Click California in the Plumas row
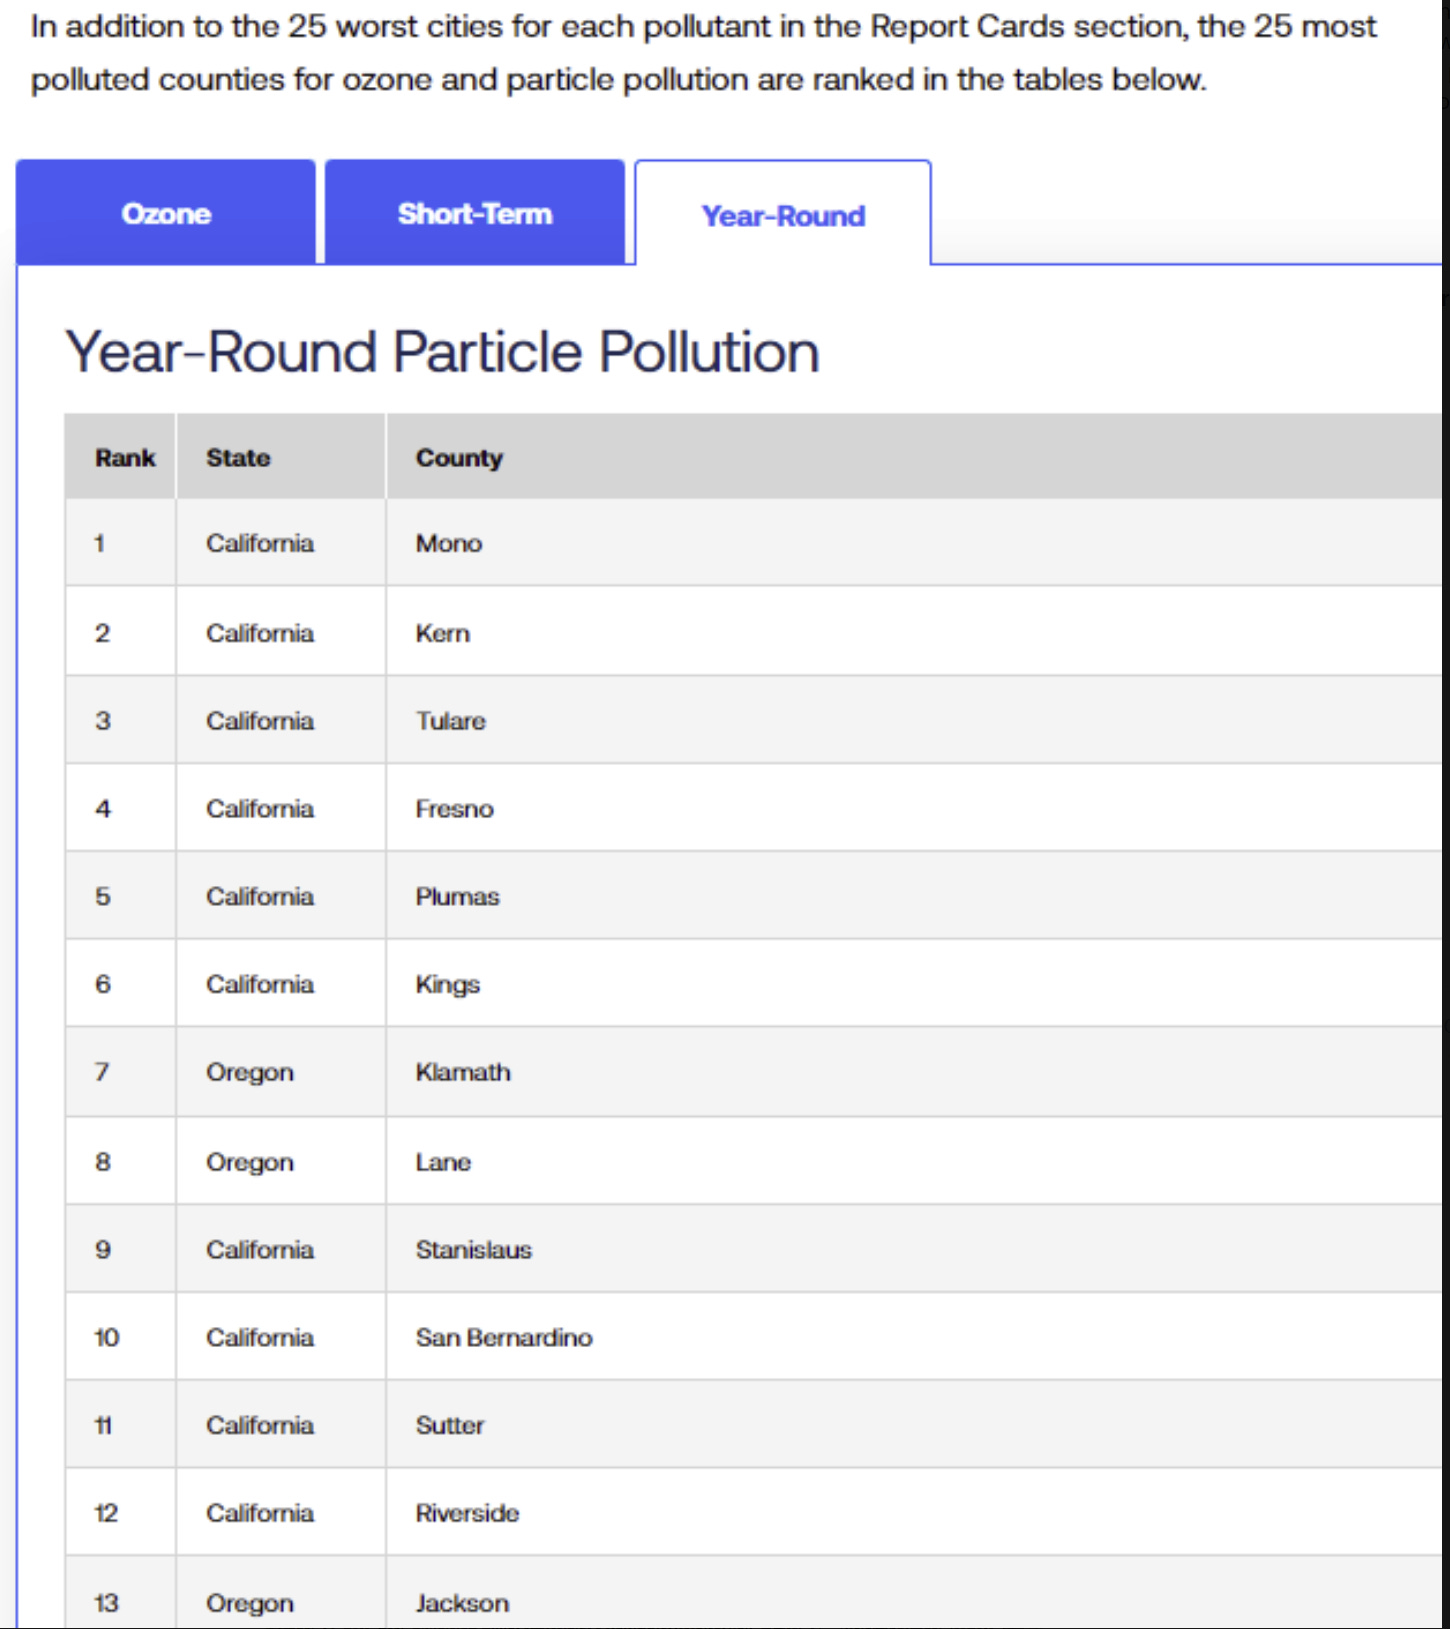Viewport: 1450px width, 1629px height. pos(260,896)
